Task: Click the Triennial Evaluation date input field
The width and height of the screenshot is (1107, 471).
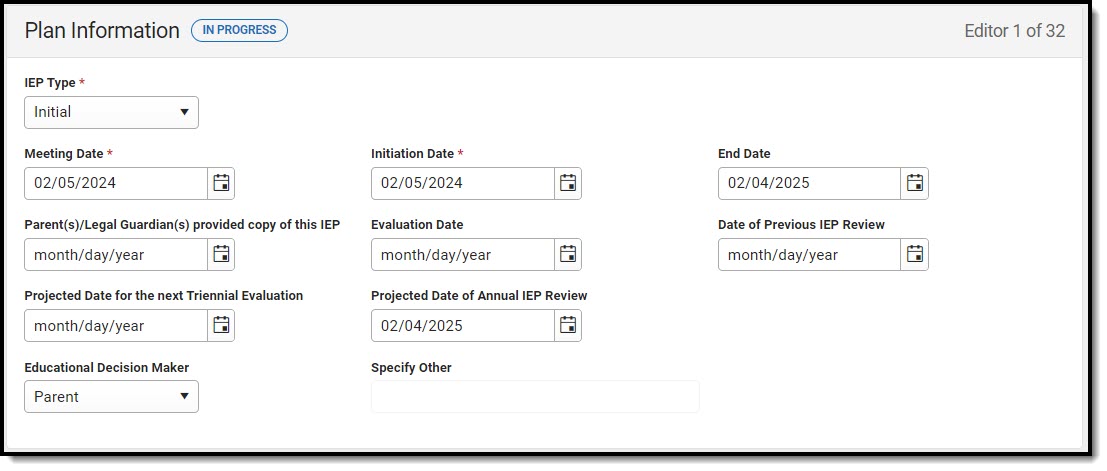Action: point(116,326)
